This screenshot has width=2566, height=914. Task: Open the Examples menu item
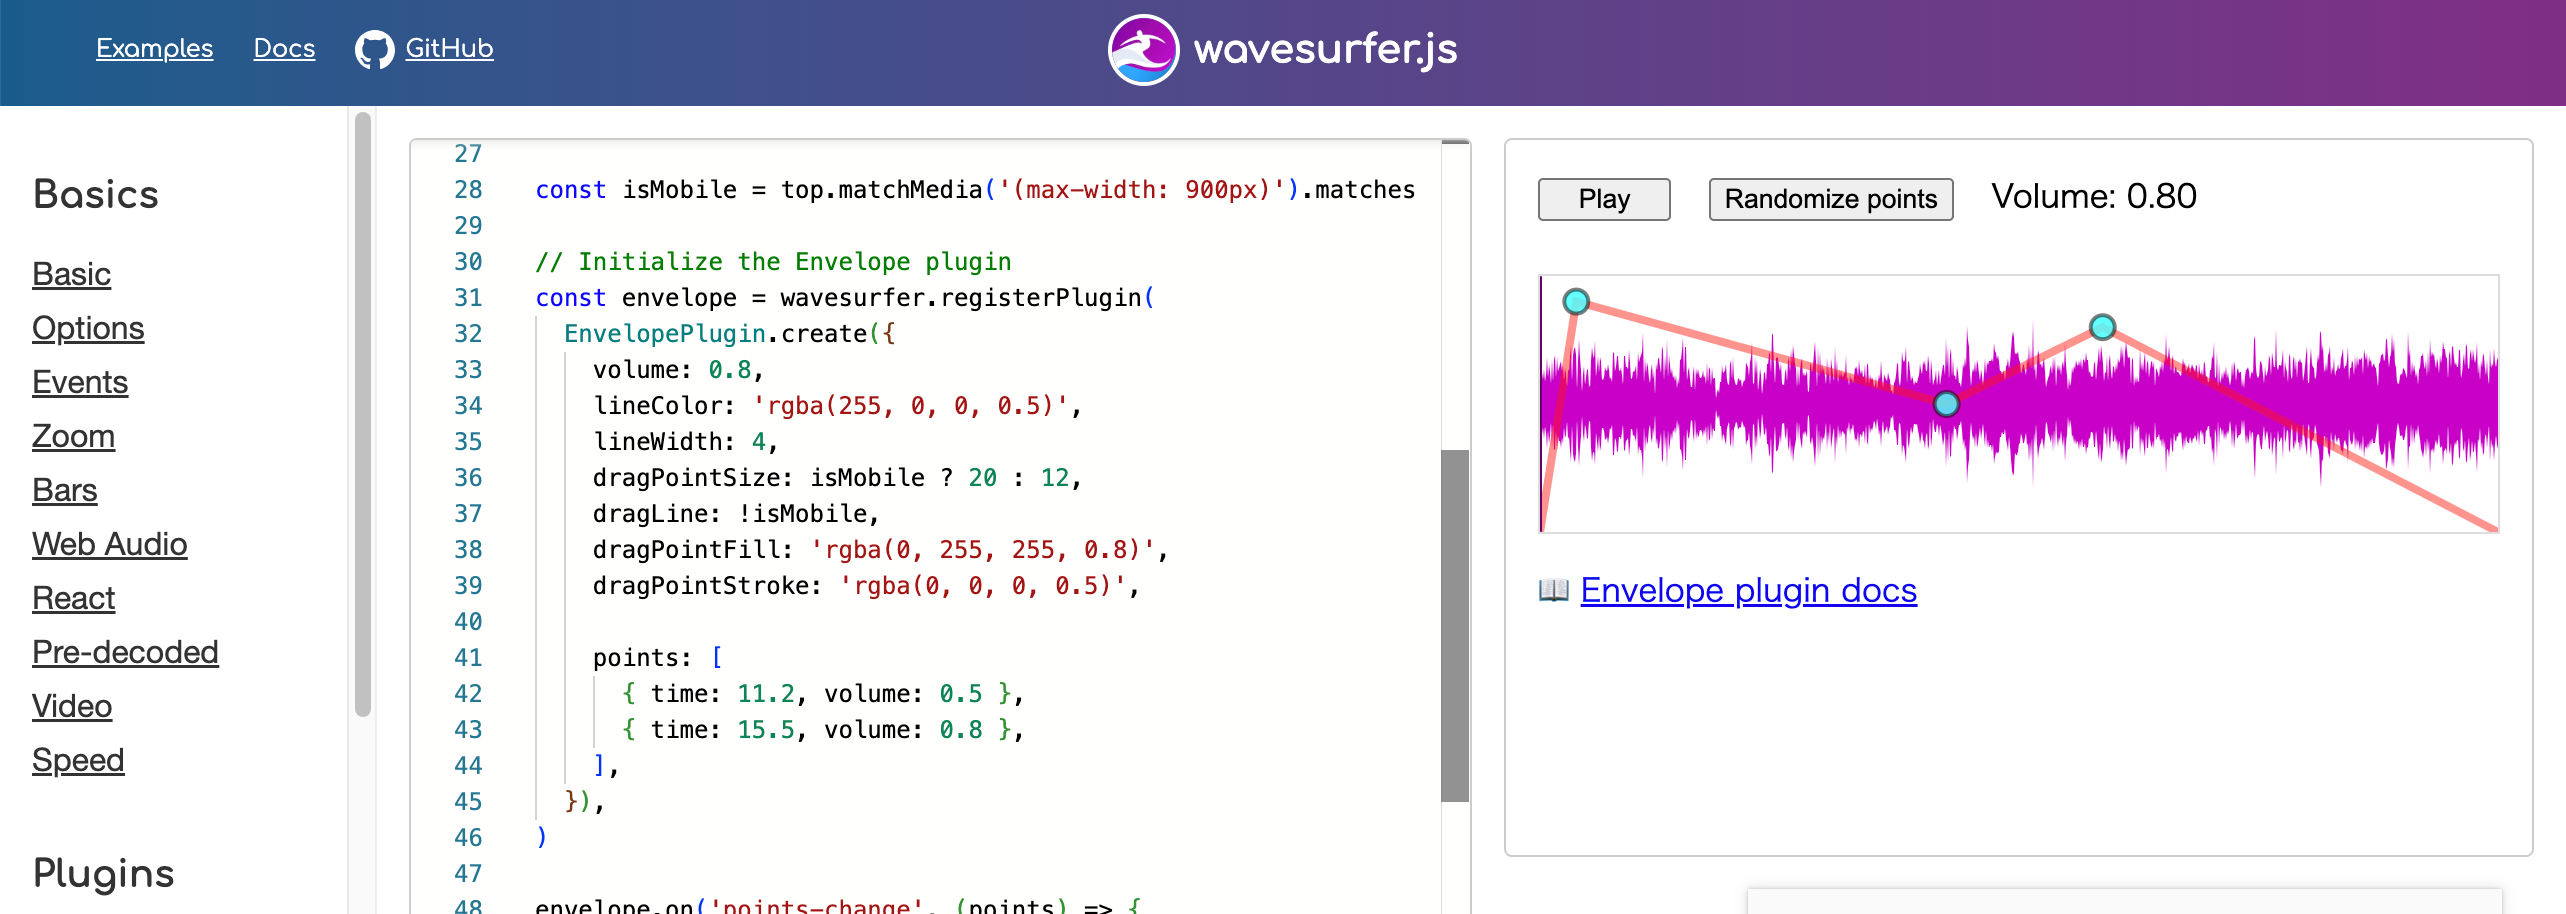pyautogui.click(x=154, y=48)
